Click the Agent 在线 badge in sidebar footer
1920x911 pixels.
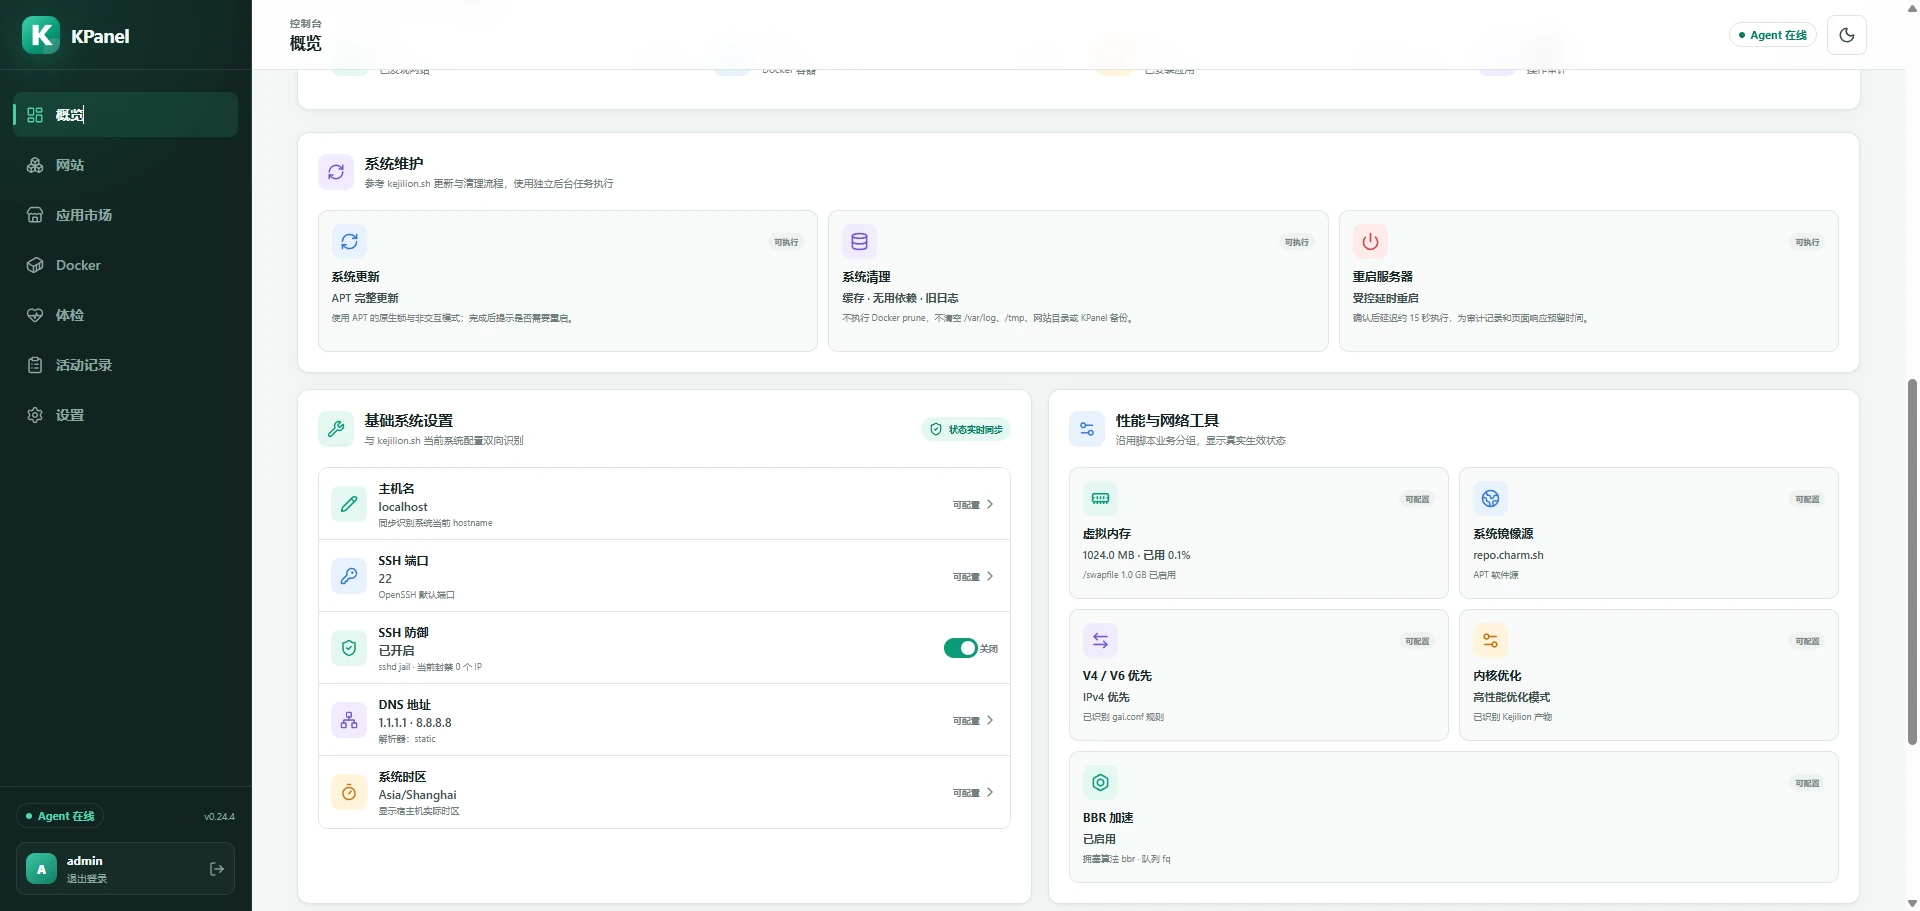[x=60, y=816]
